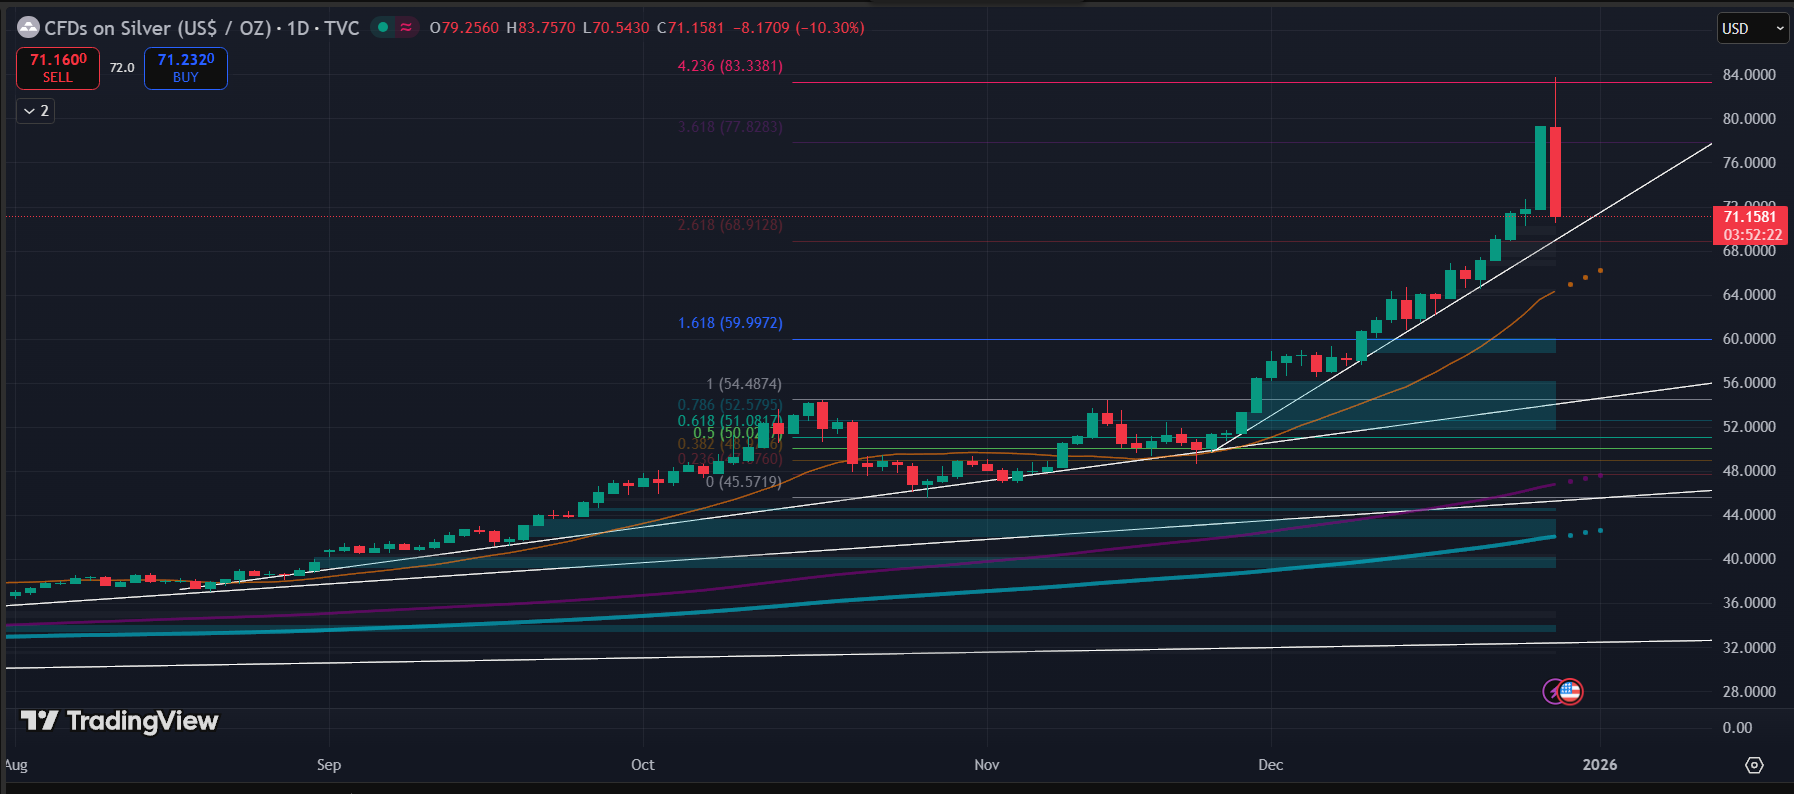The height and width of the screenshot is (794, 1794).
Task: Click the bar countdown timer 03:52:22
Action: coord(1752,235)
